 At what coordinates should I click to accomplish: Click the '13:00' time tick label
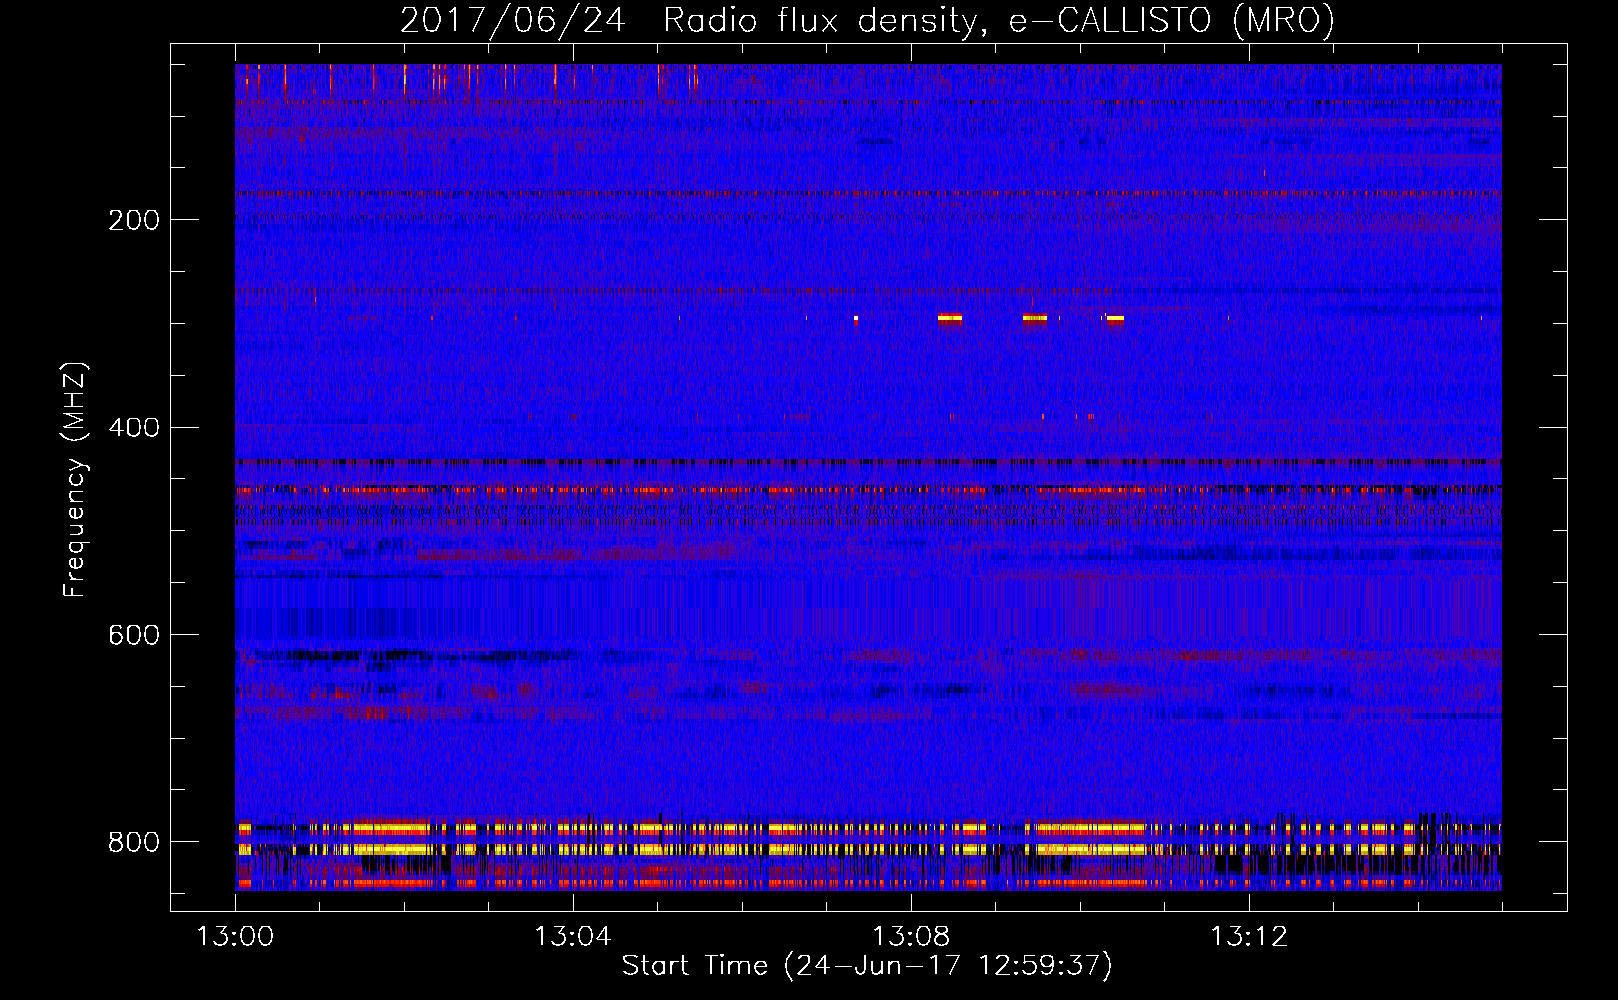[235, 937]
